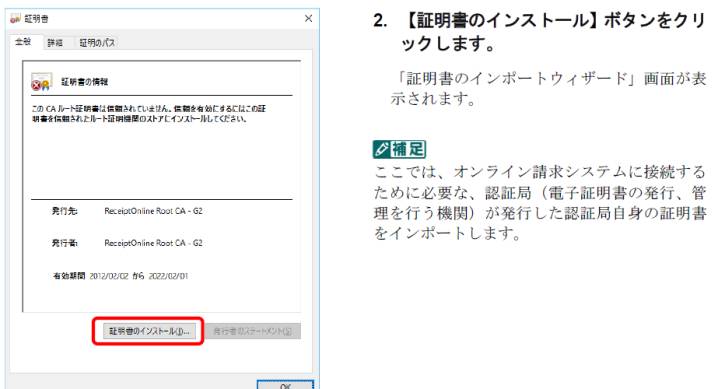Open the 証明のパス tab
The width and height of the screenshot is (718, 389).
(97, 43)
